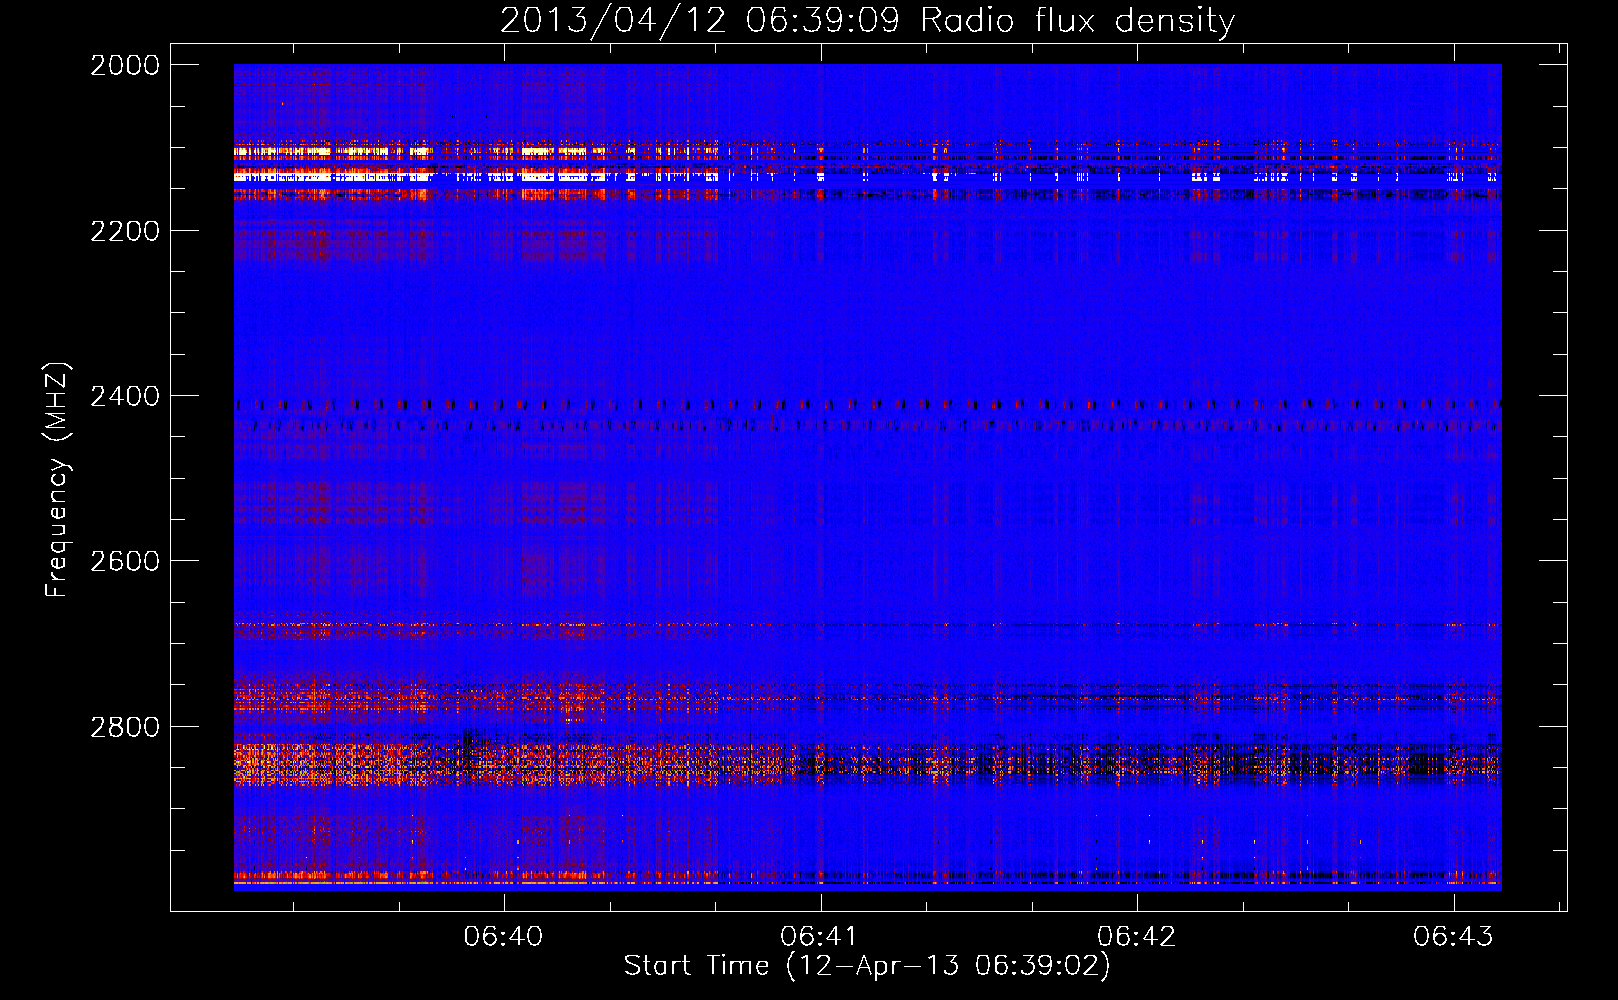Click the '06:41' time axis label
This screenshot has height=1000, width=1618.
(x=820, y=936)
